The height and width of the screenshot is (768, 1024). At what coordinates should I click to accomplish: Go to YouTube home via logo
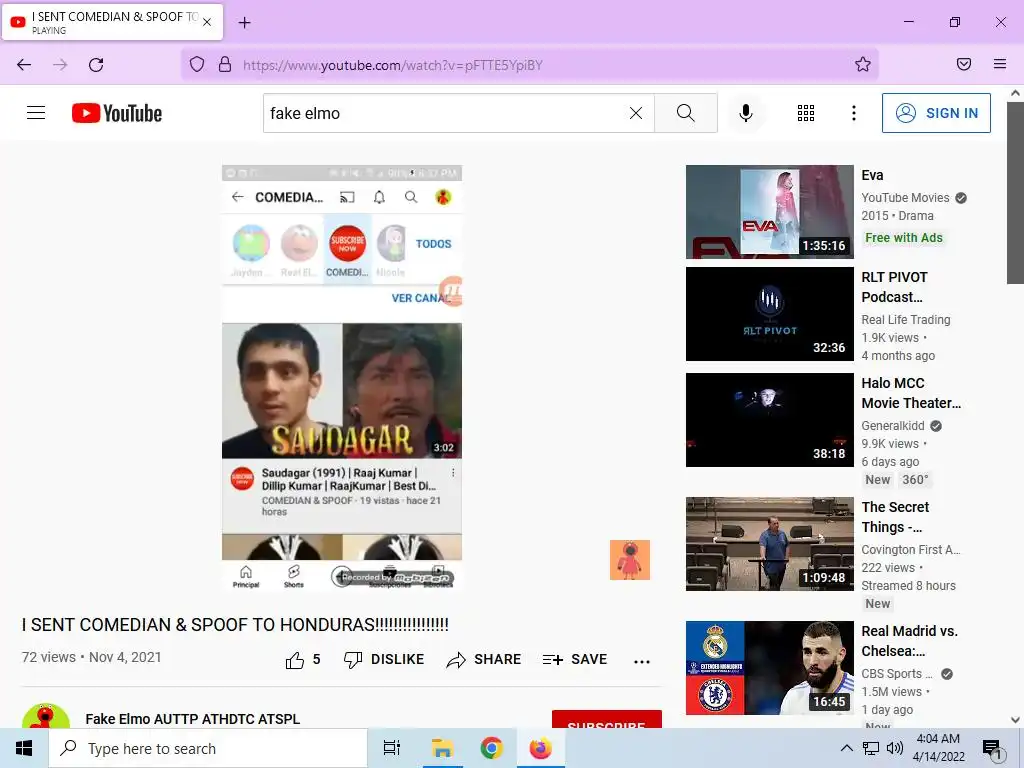[117, 113]
